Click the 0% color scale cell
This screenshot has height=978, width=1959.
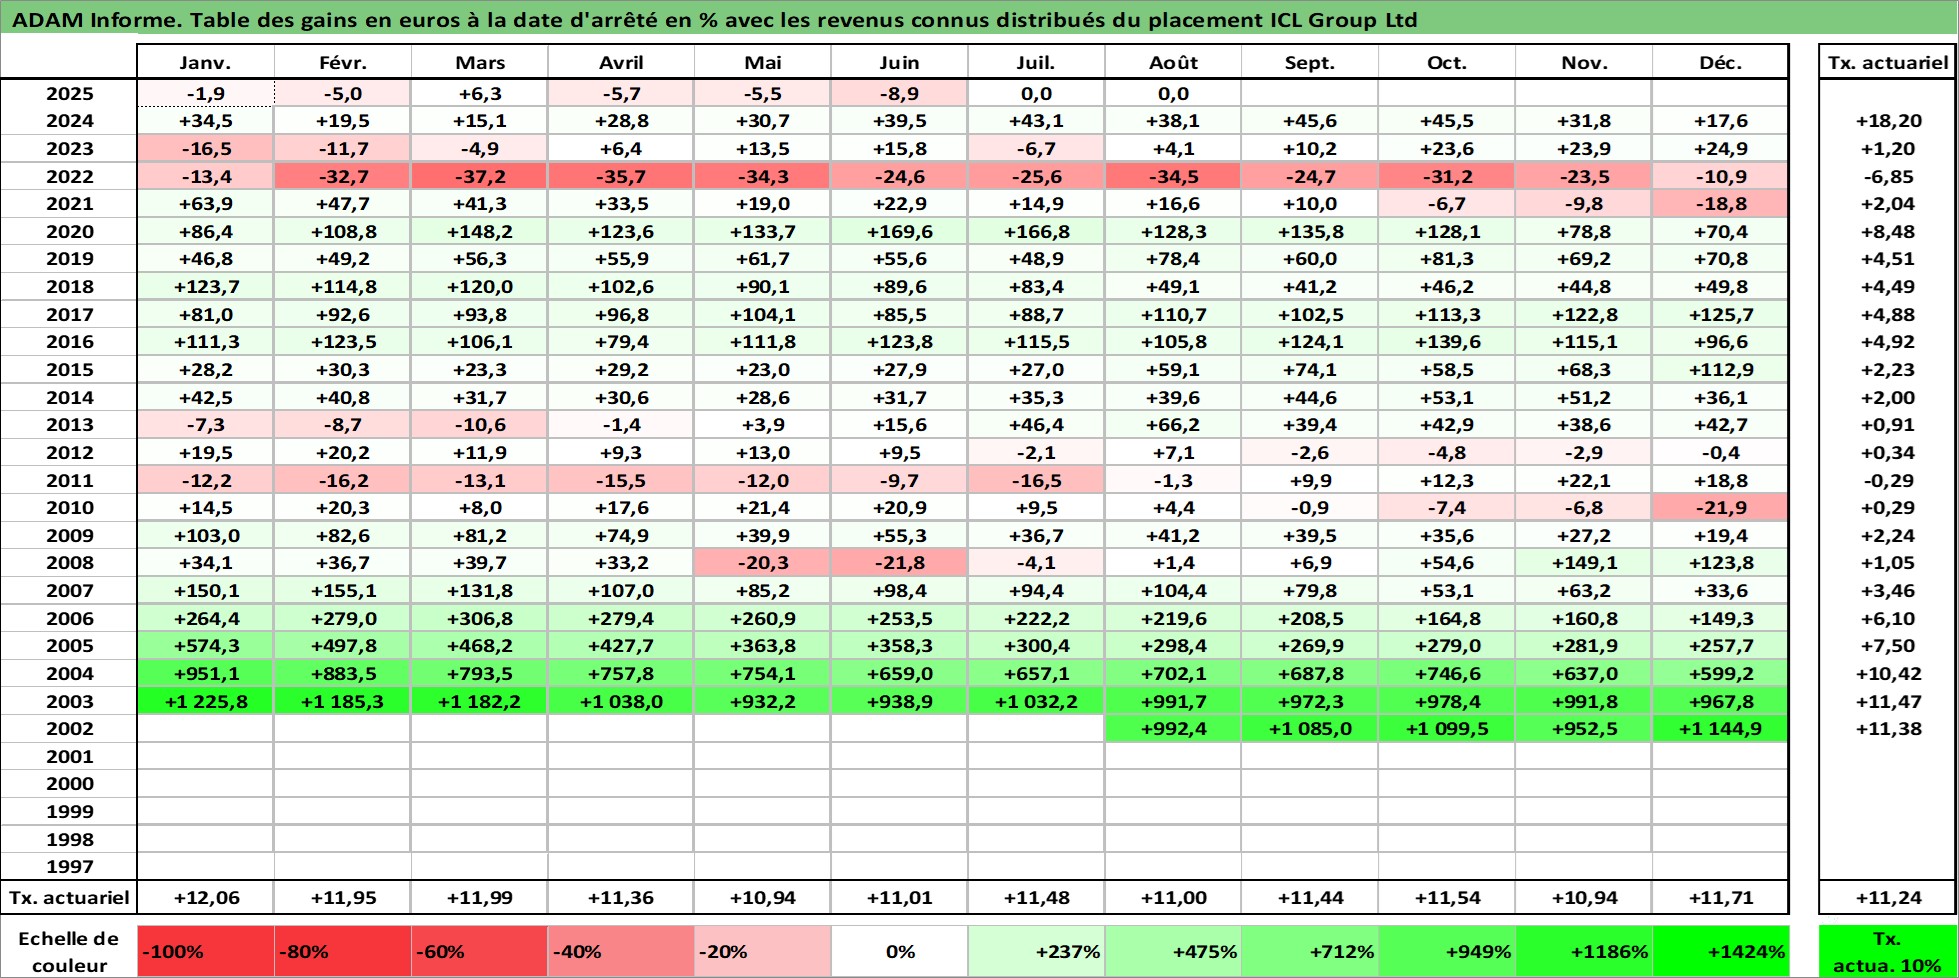tap(899, 951)
